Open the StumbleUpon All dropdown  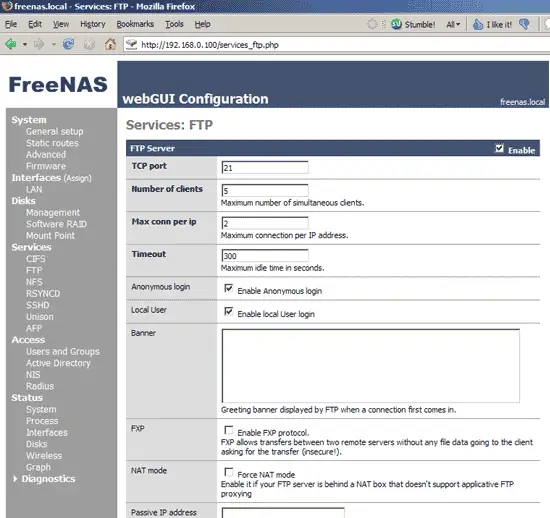(x=453, y=24)
